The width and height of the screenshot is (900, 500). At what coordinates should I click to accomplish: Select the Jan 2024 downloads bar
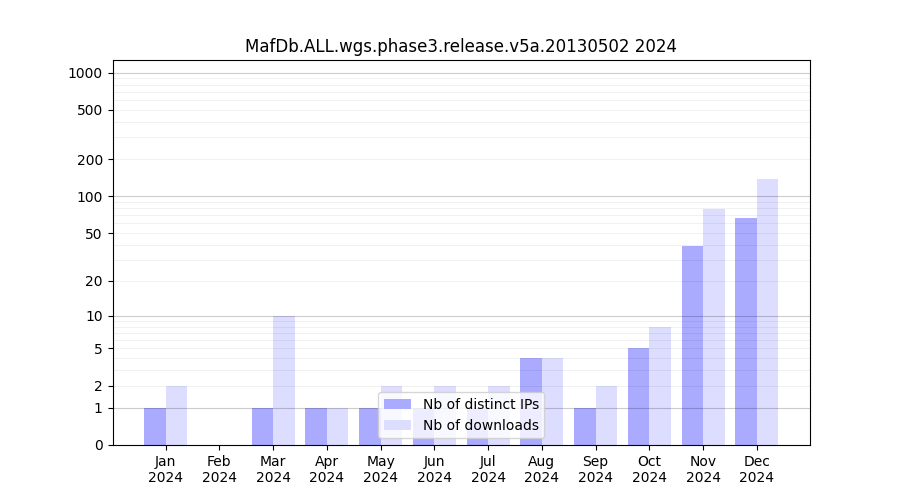(x=176, y=415)
